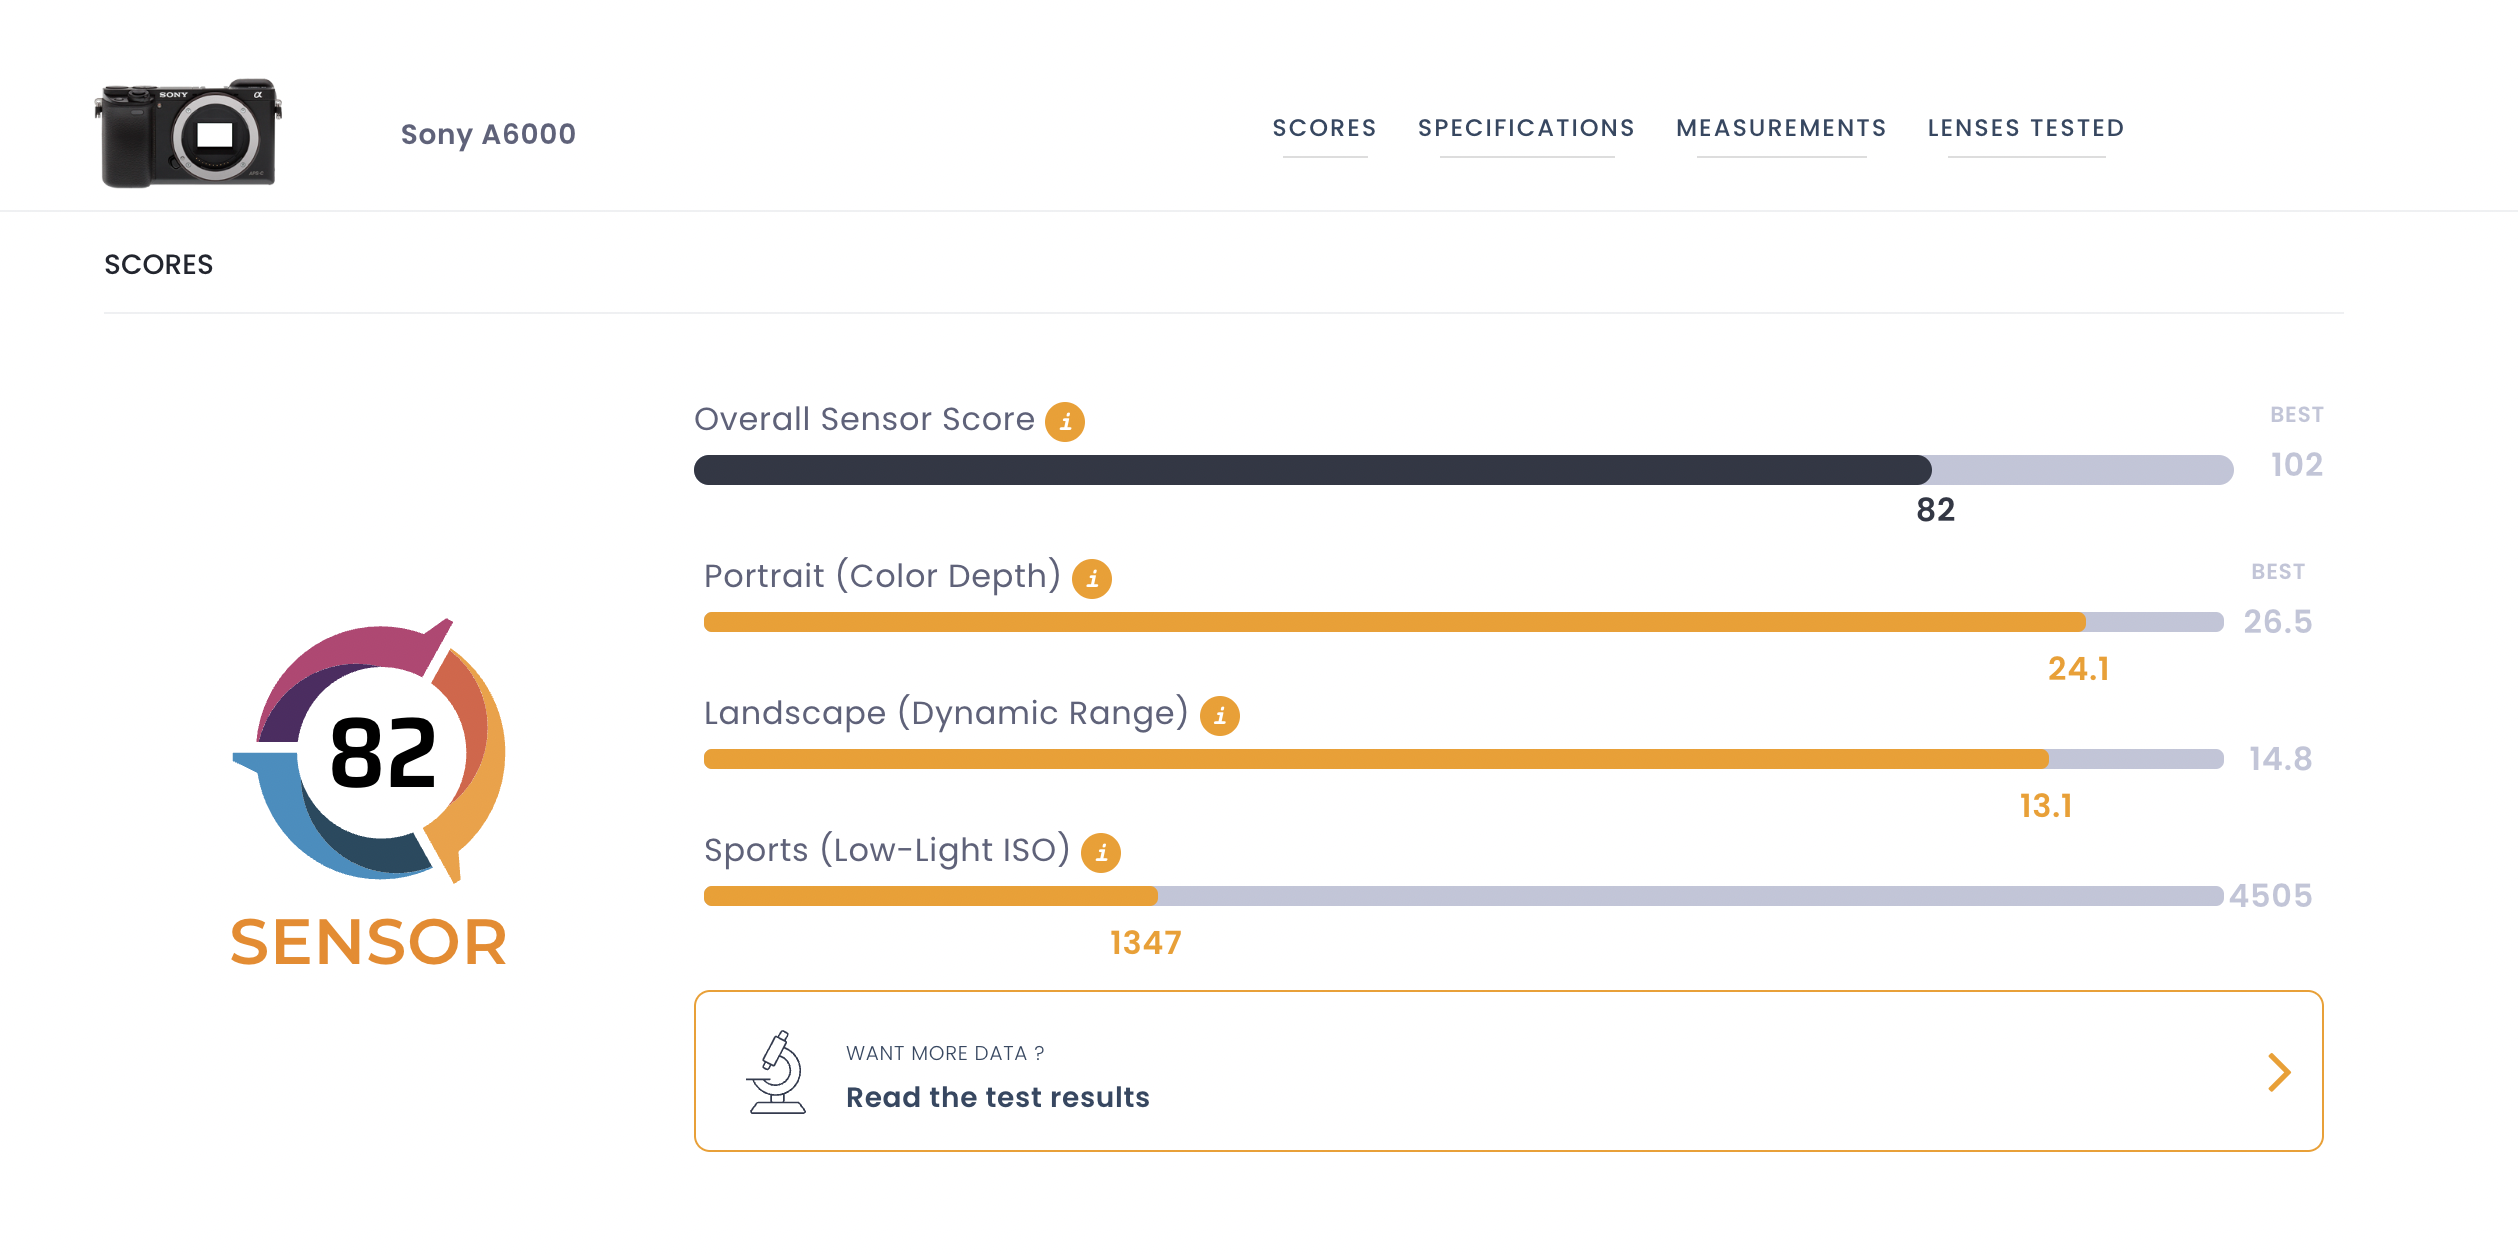Click info icon next to Portrait (Color Depth)

[x=1092, y=579]
